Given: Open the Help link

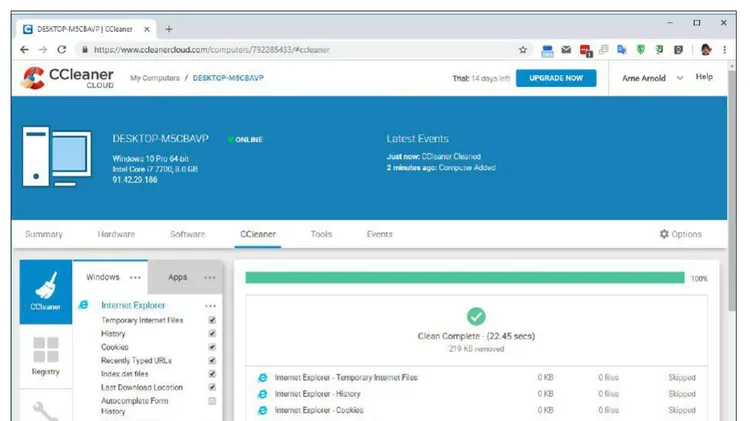Looking at the screenshot, I should point(704,77).
